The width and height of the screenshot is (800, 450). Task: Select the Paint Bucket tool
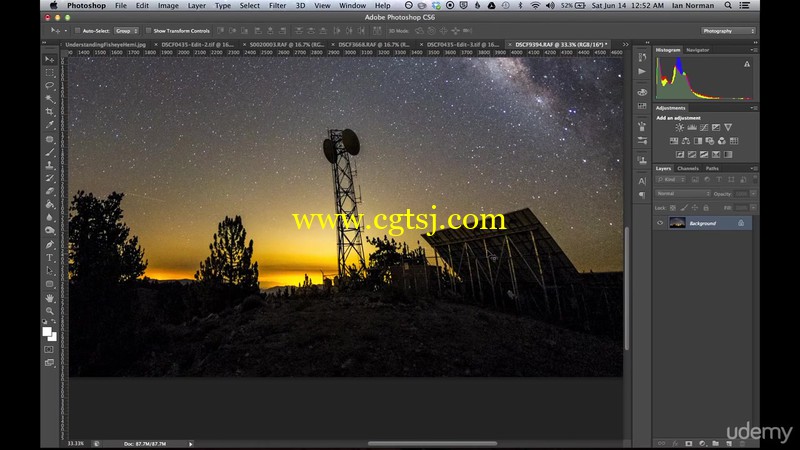pyautogui.click(x=49, y=205)
